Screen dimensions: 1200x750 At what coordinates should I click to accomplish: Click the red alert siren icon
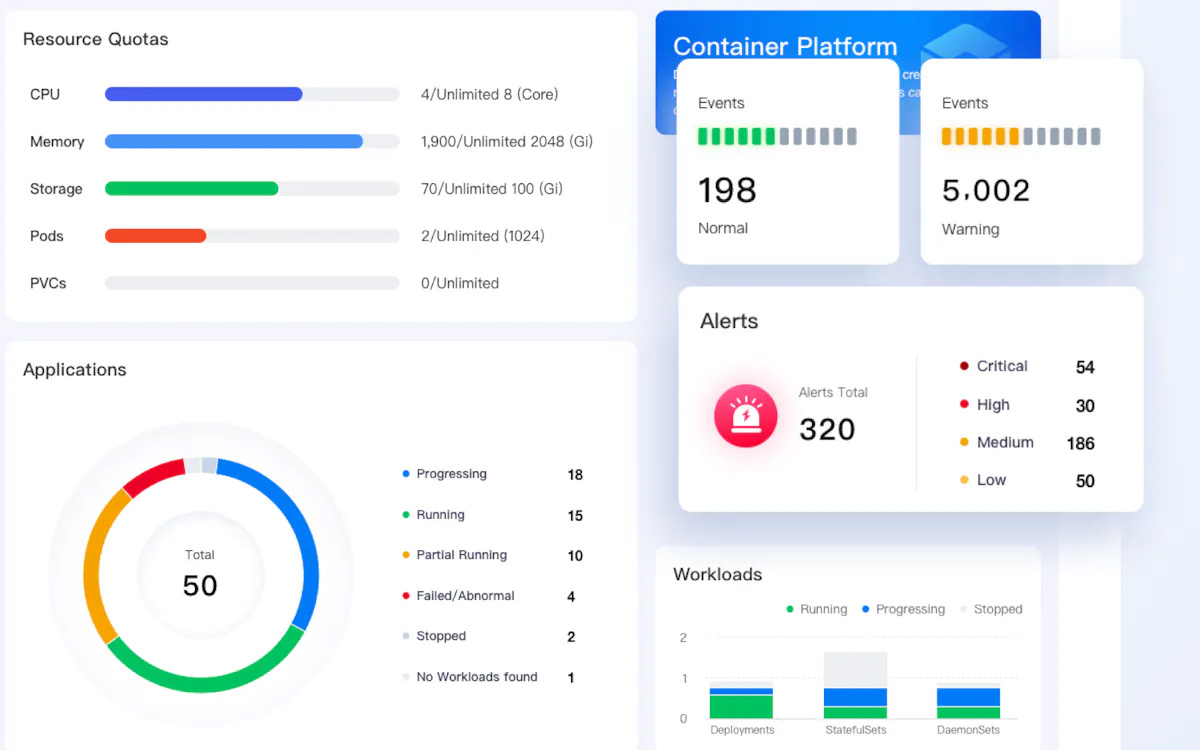745,415
